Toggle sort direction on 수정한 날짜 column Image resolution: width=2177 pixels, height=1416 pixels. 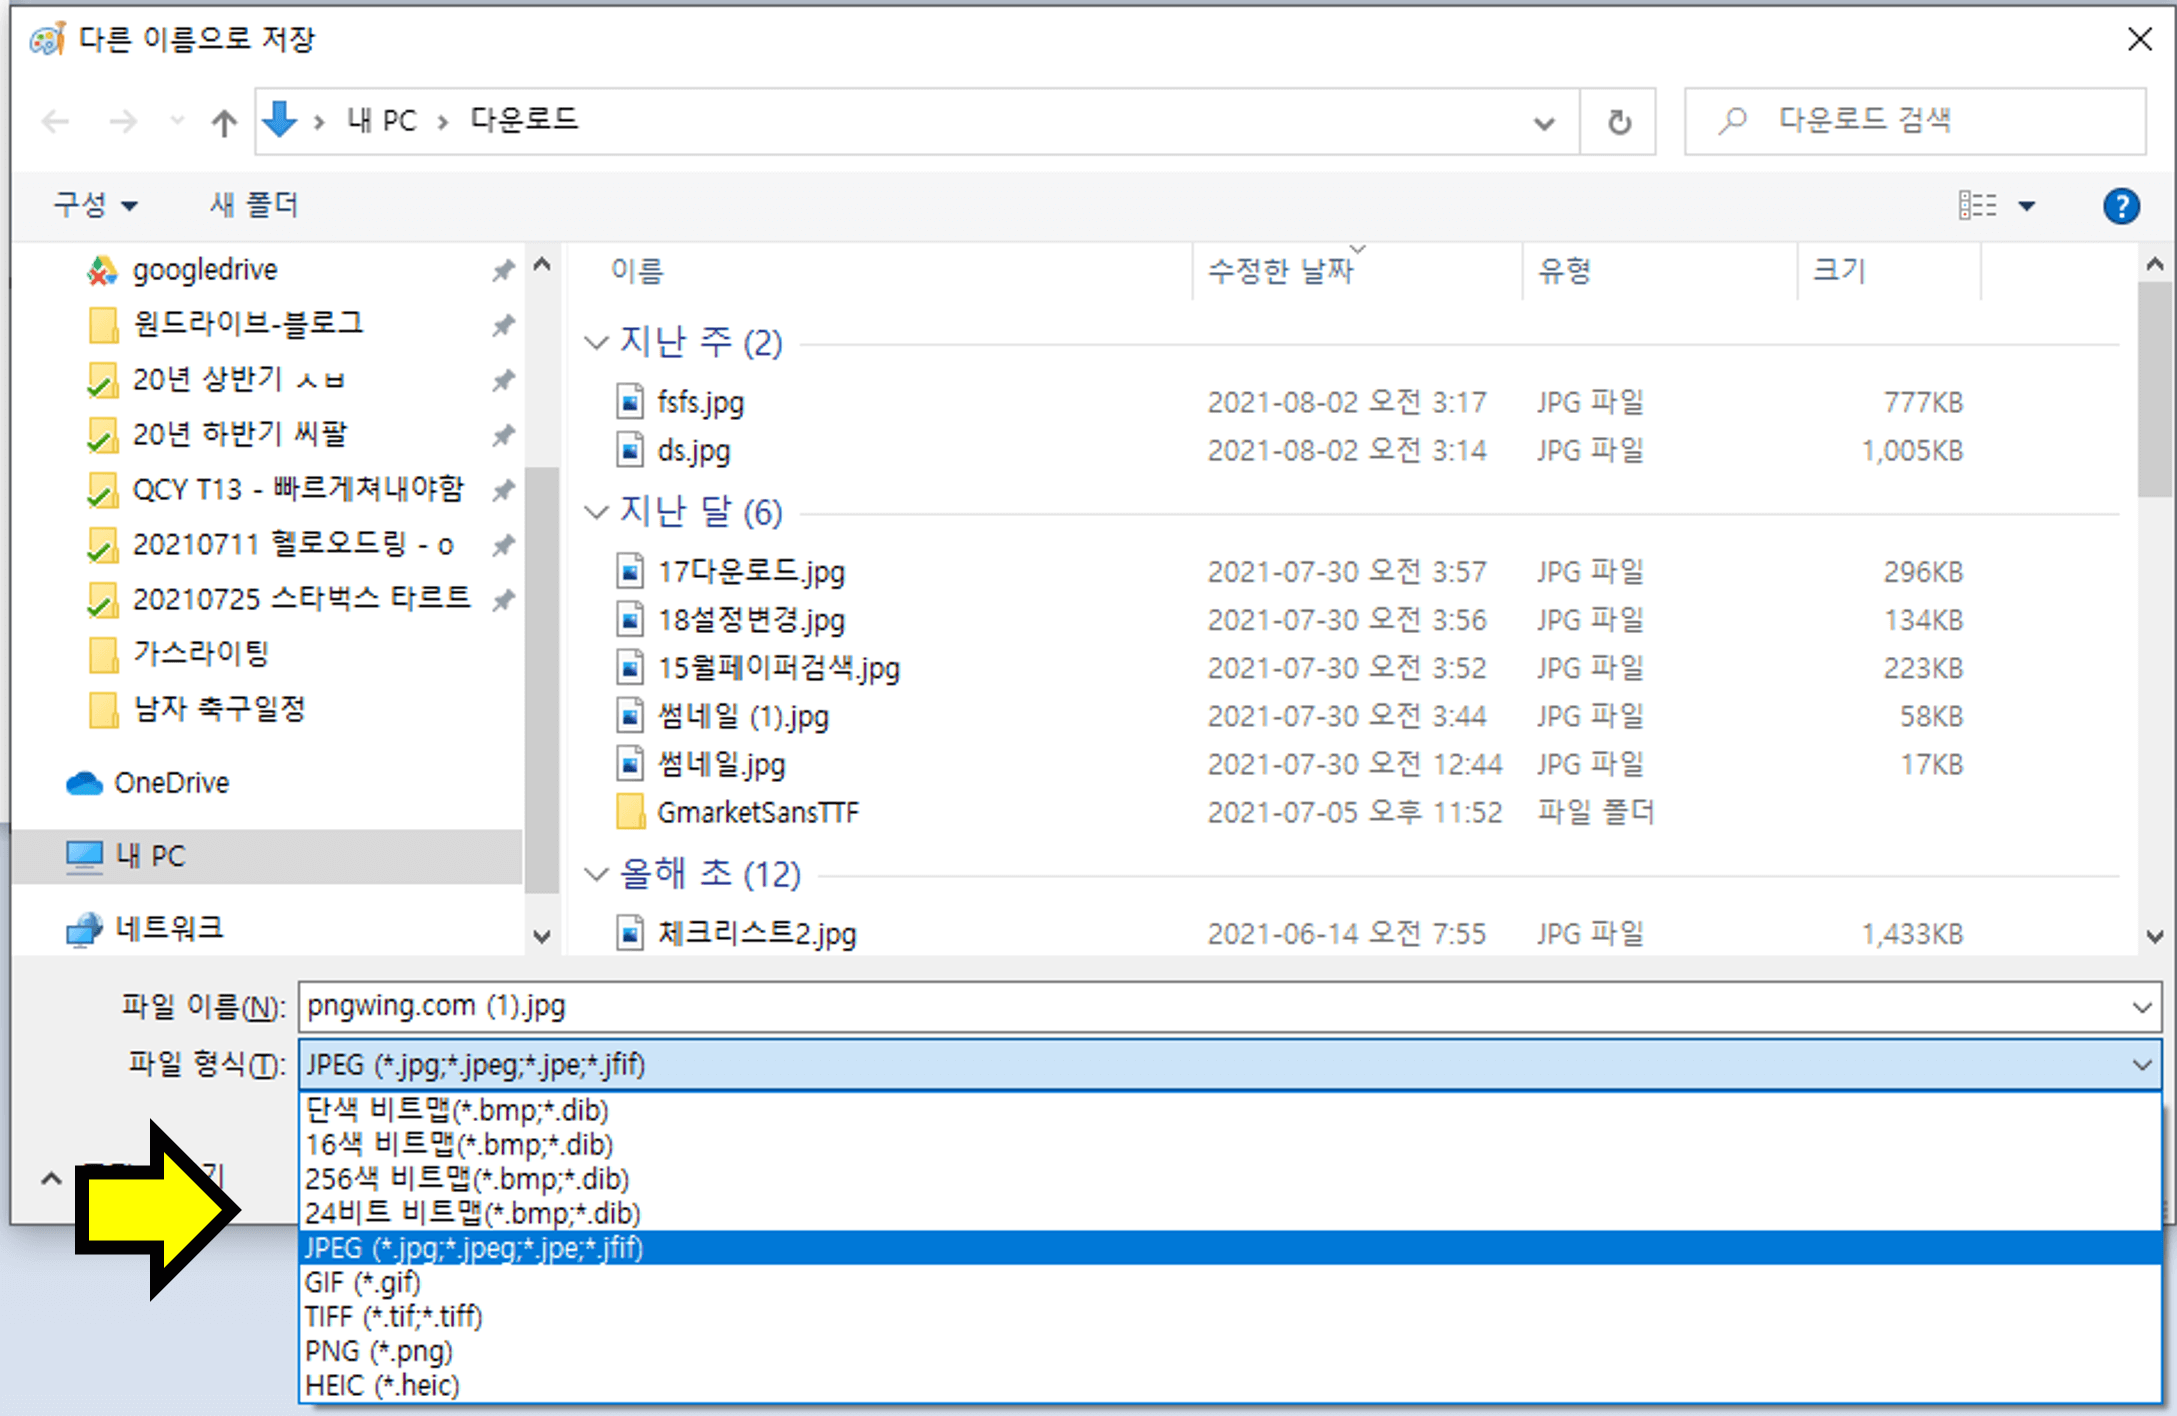(x=1283, y=269)
